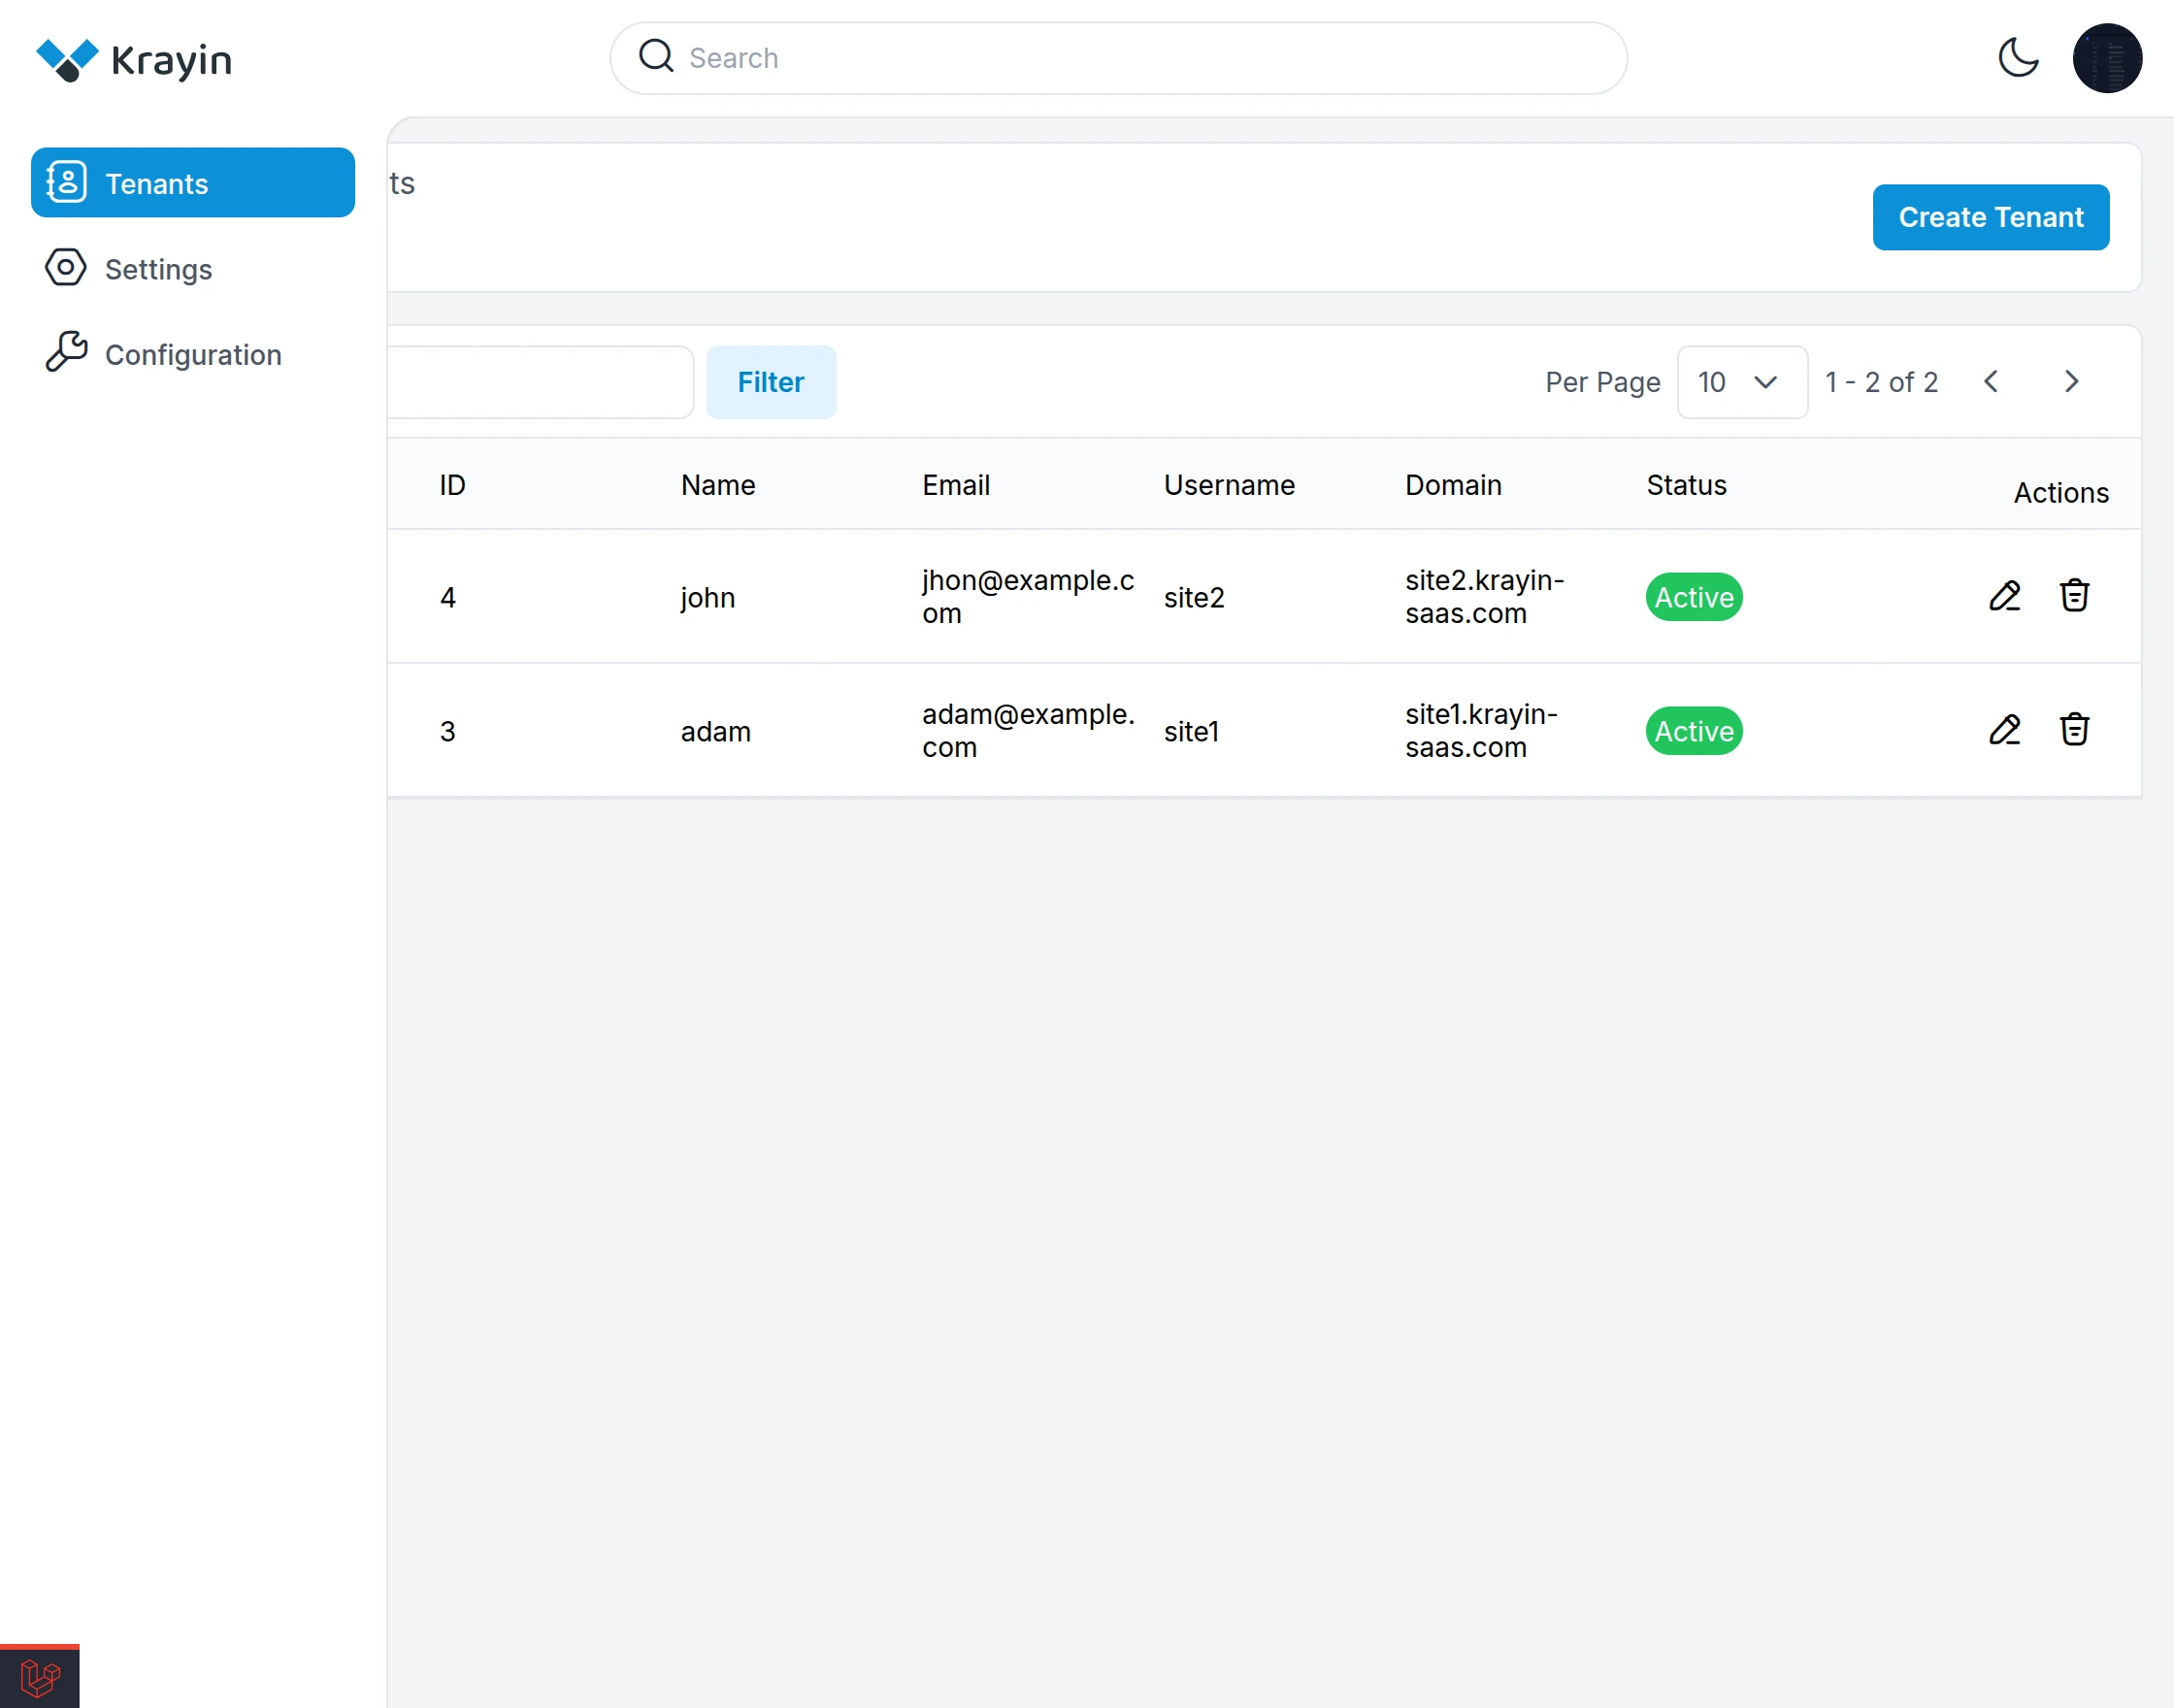This screenshot has width=2174, height=1708.
Task: Click the Laravel debugbar icon
Action: pyautogui.click(x=40, y=1677)
